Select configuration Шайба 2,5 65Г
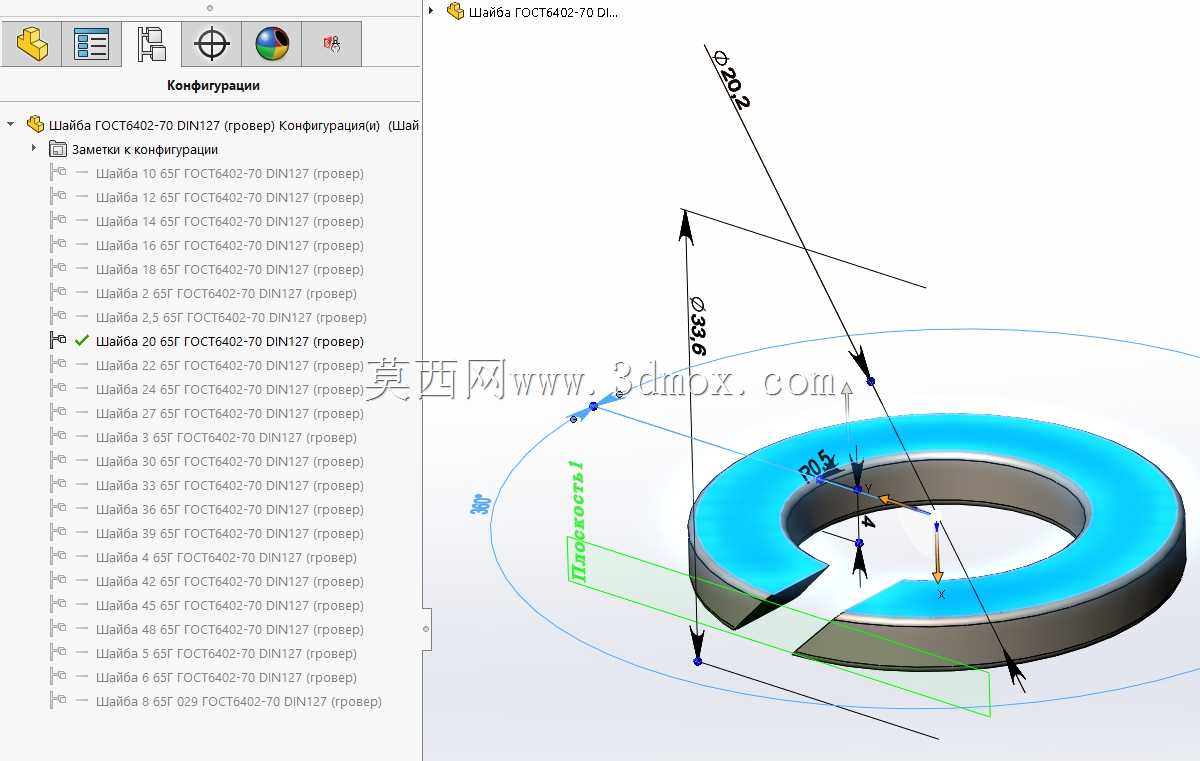Image resolution: width=1200 pixels, height=761 pixels. coord(231,317)
